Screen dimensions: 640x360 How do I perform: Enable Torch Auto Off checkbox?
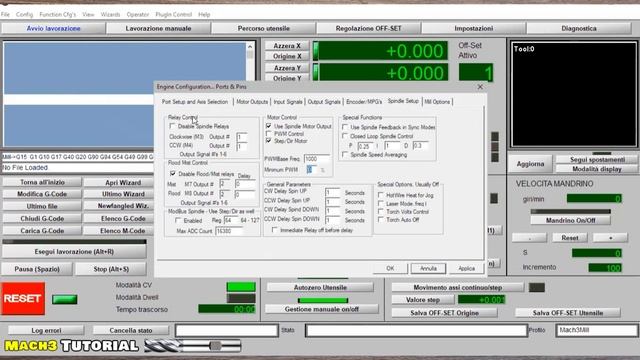tap(381, 220)
